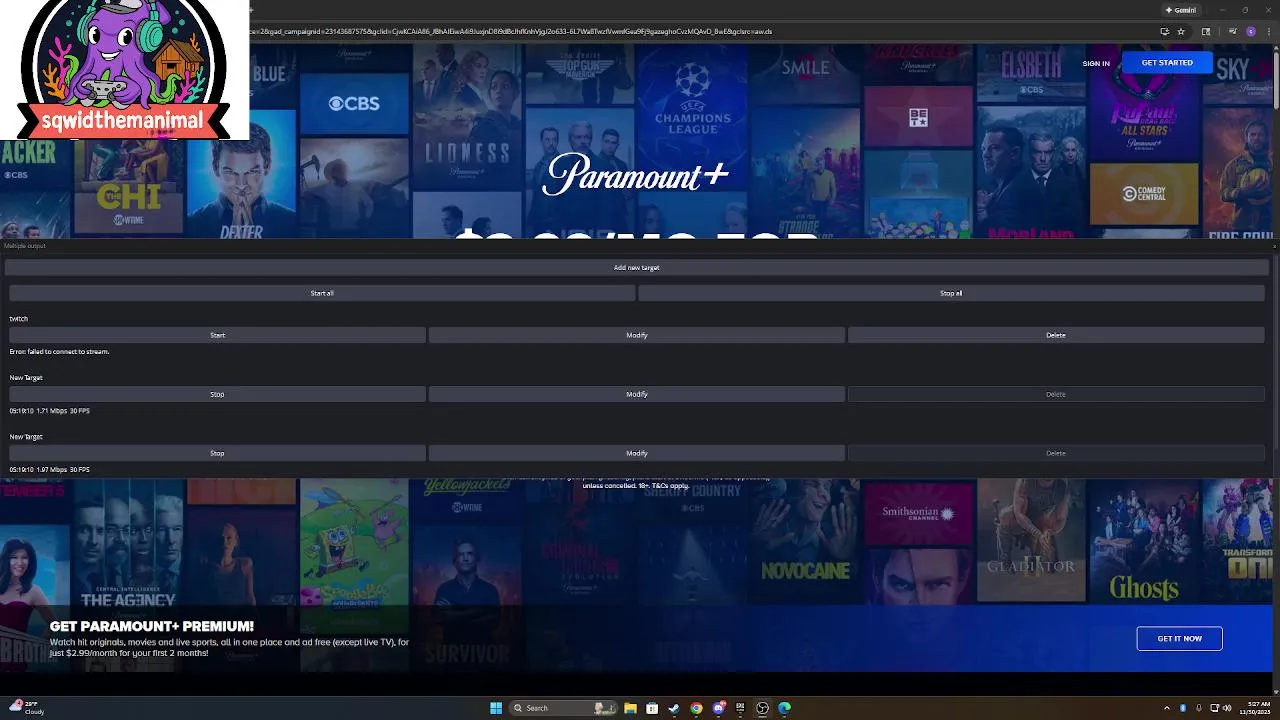Click the Start all button
Screen dimensions: 1280x720
pyautogui.click(x=322, y=293)
